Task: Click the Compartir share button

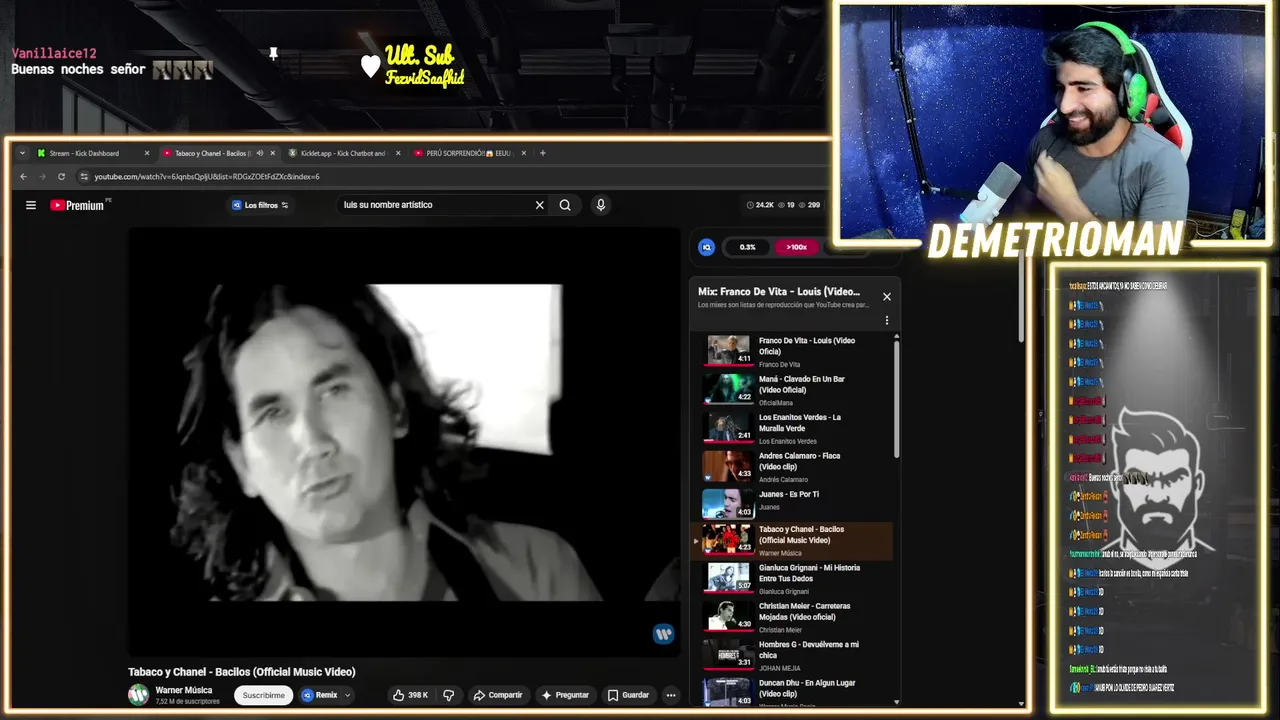Action: [x=497, y=695]
